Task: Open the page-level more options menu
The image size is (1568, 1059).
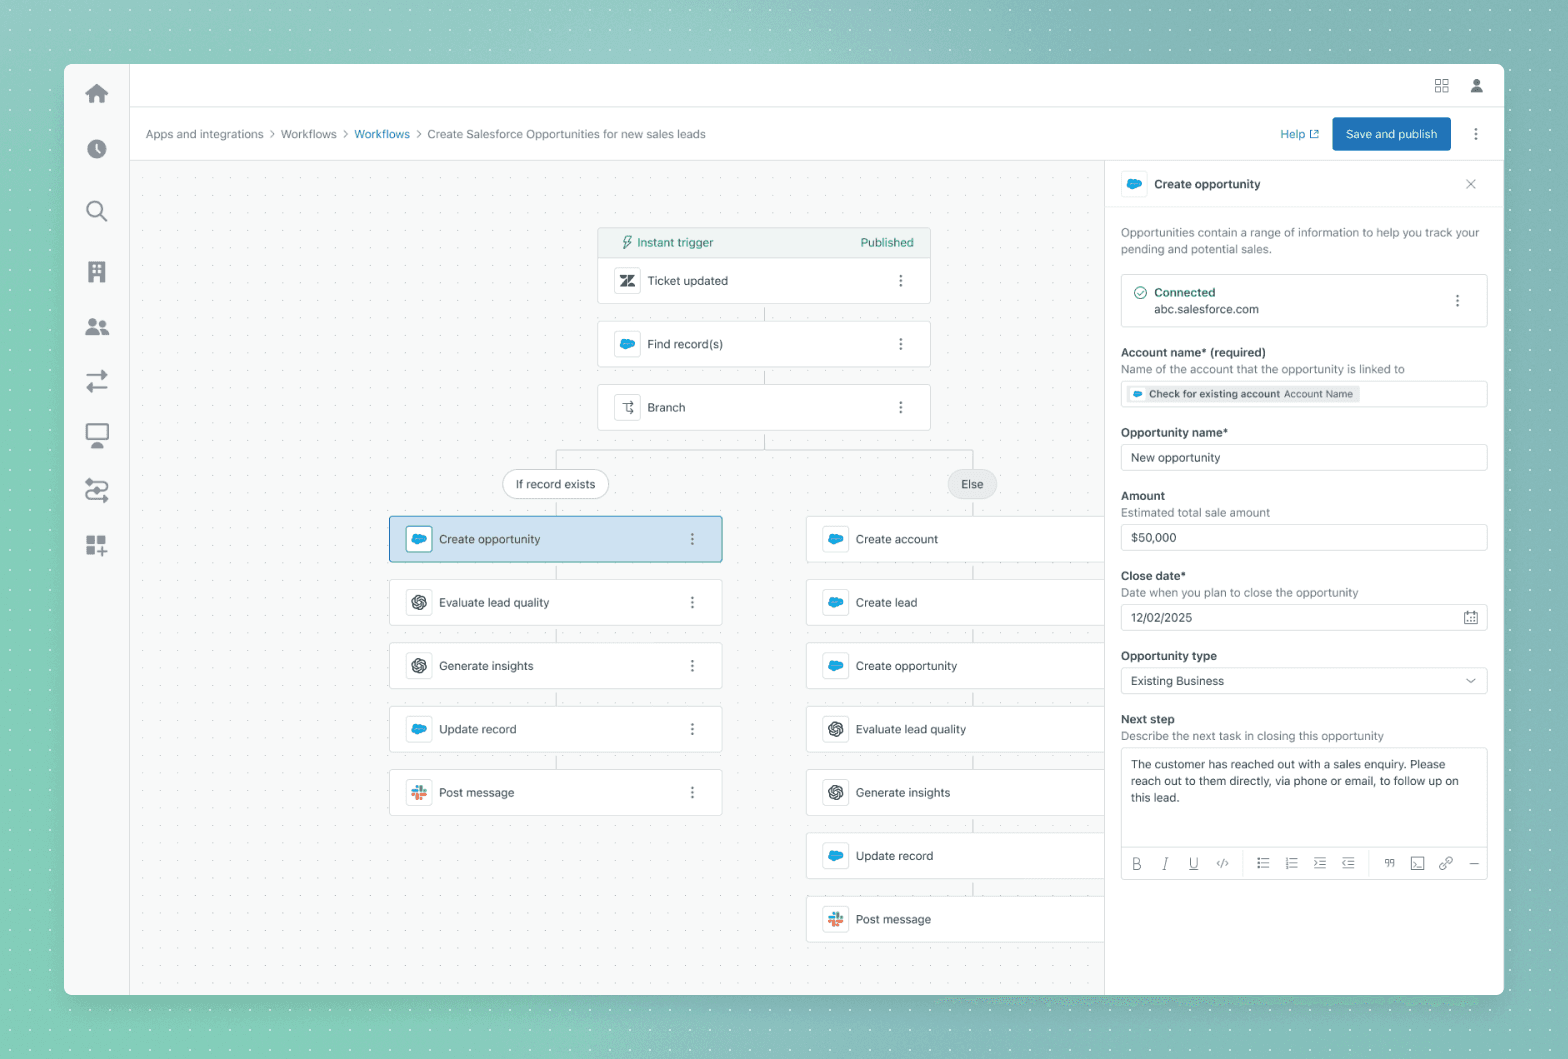Action: (1476, 134)
